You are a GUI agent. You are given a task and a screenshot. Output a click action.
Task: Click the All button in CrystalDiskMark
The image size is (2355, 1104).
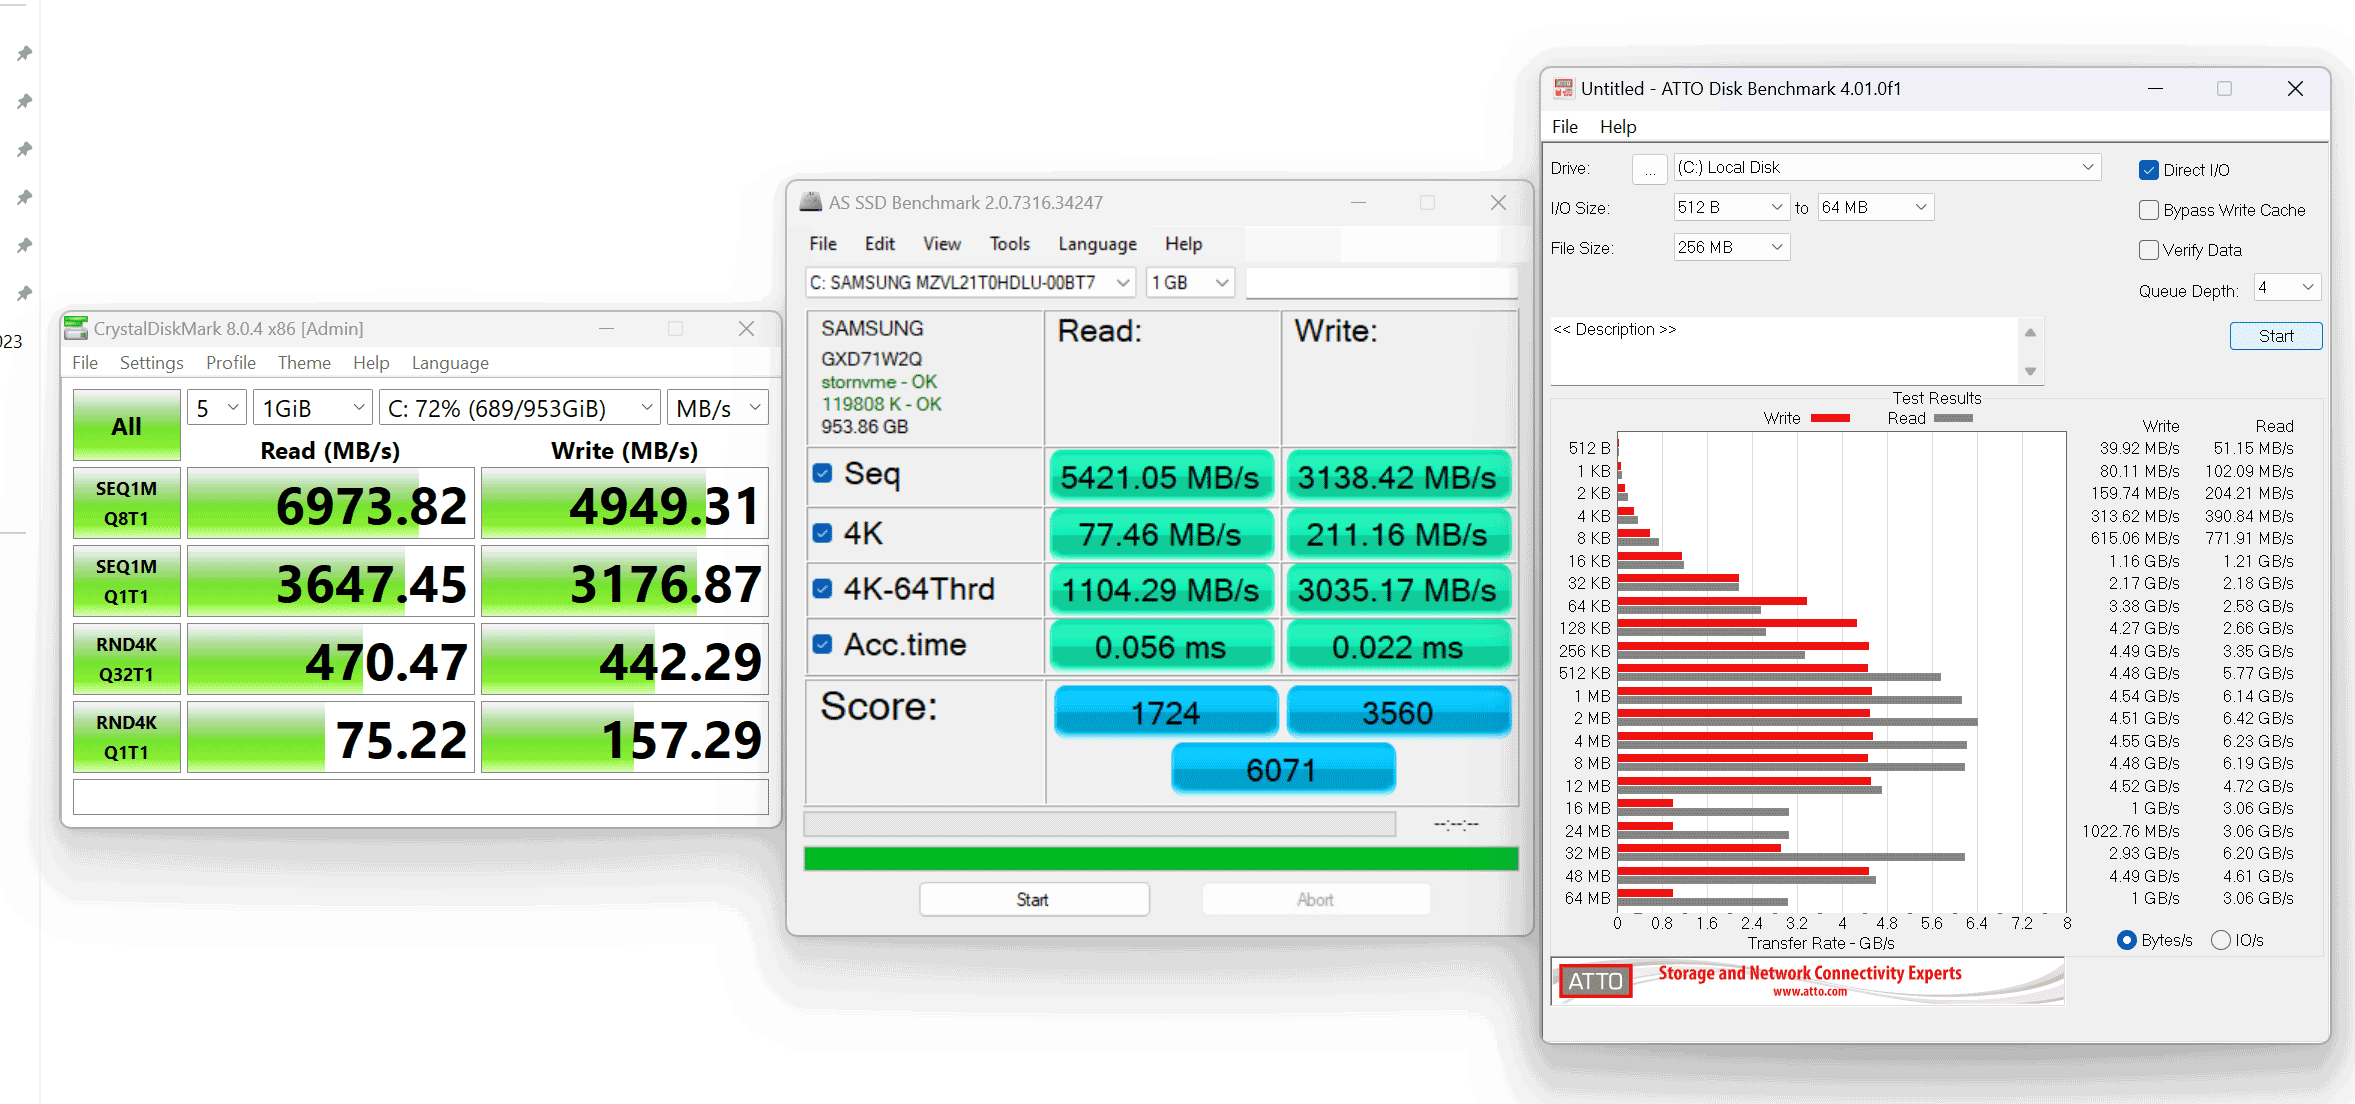pos(126,426)
